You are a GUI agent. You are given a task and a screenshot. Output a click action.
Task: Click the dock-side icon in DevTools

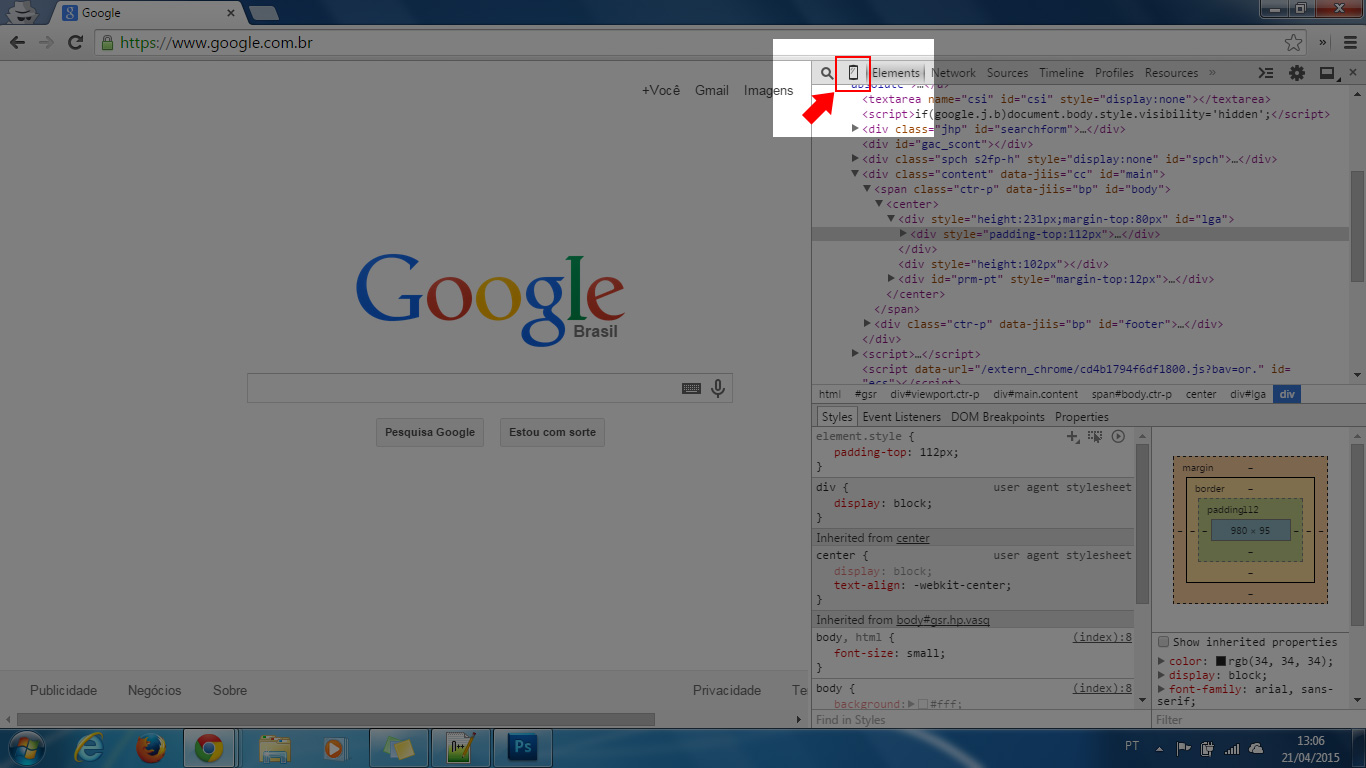1327,73
